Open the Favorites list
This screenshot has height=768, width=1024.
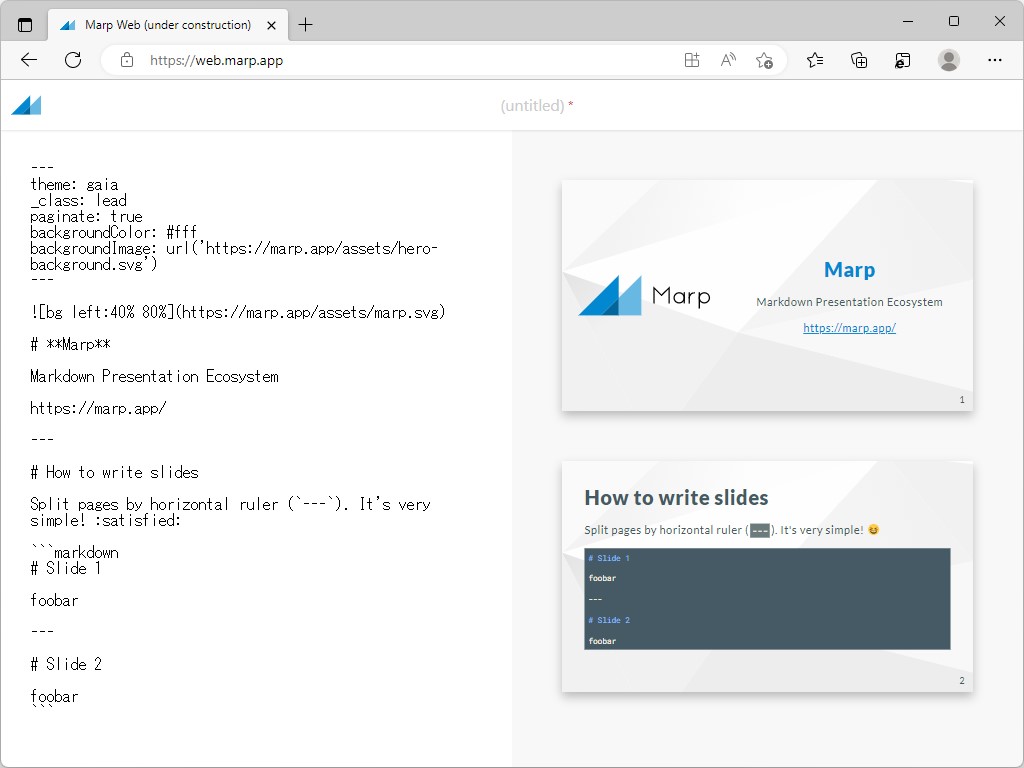pyautogui.click(x=815, y=60)
